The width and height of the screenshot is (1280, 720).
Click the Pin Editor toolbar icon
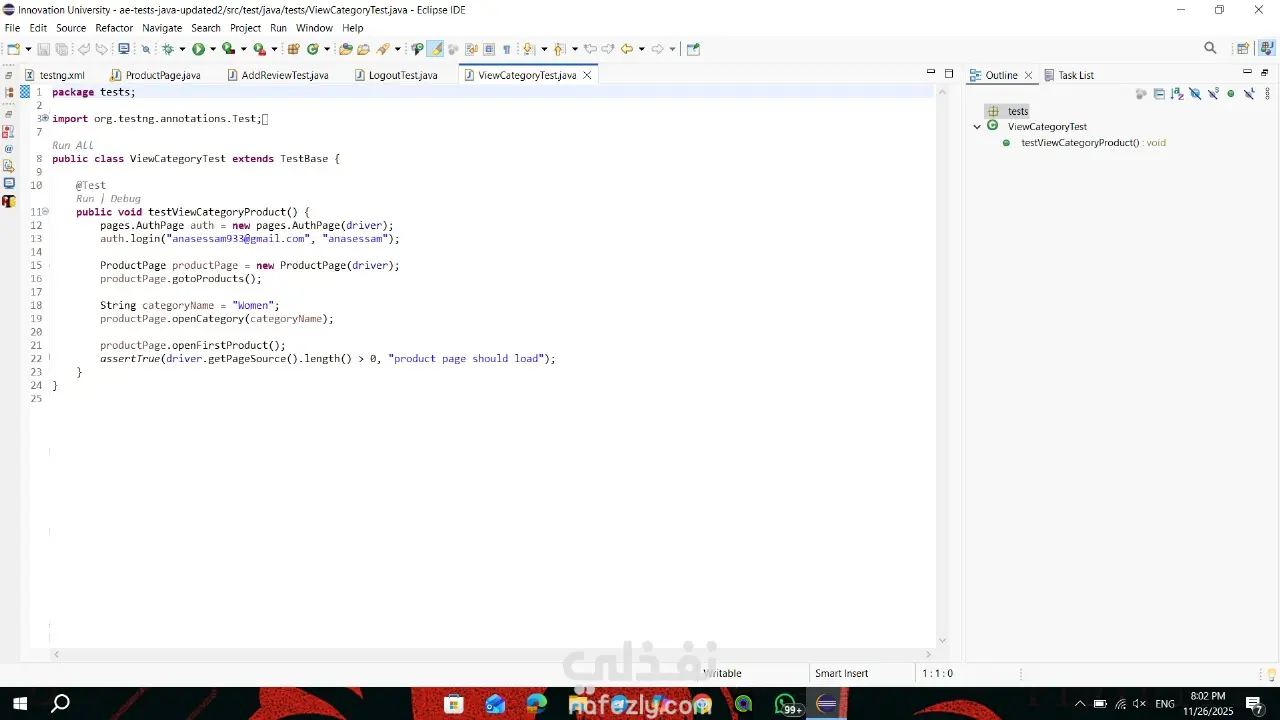point(693,49)
